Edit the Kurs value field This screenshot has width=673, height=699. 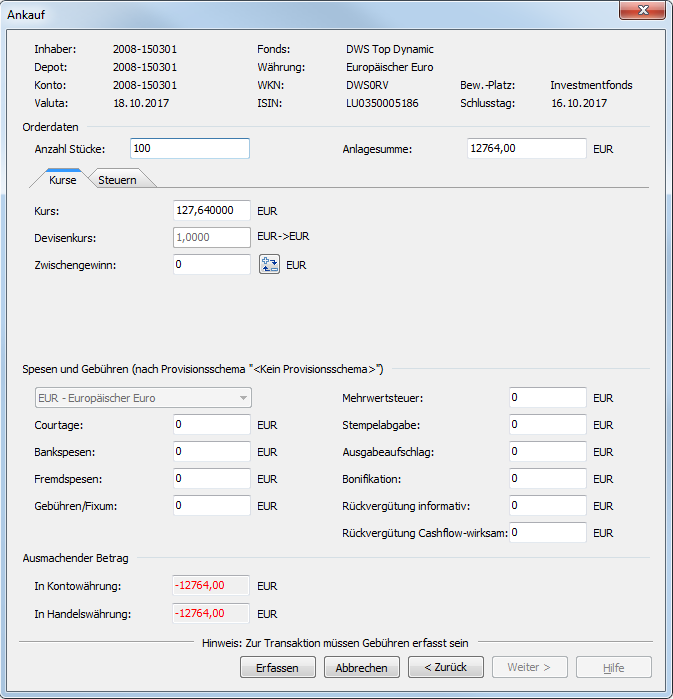pos(211,211)
